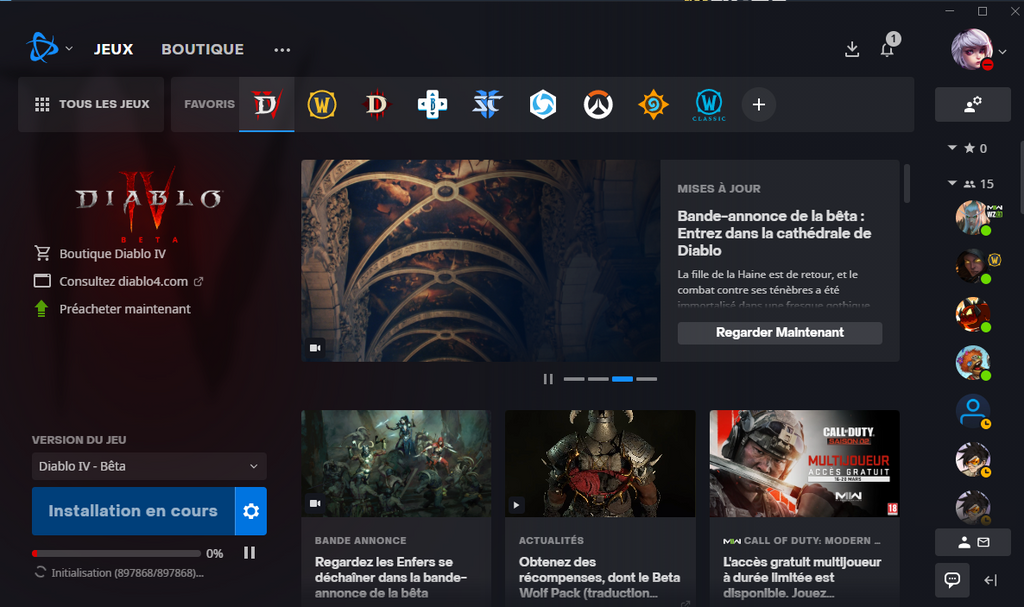
Task: Switch to the BOUTIQUE tab
Action: pos(202,49)
